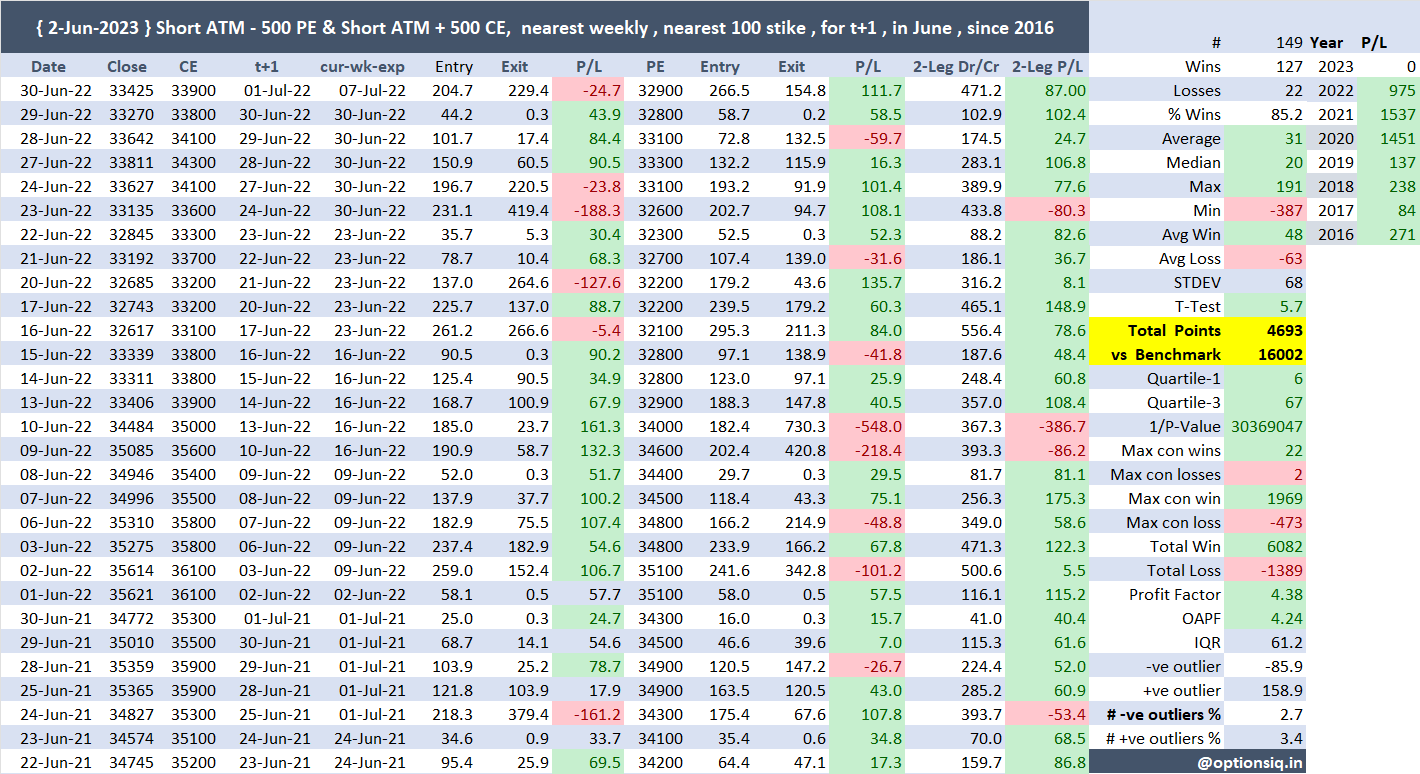Select the benchmark value 16002

1281,355
